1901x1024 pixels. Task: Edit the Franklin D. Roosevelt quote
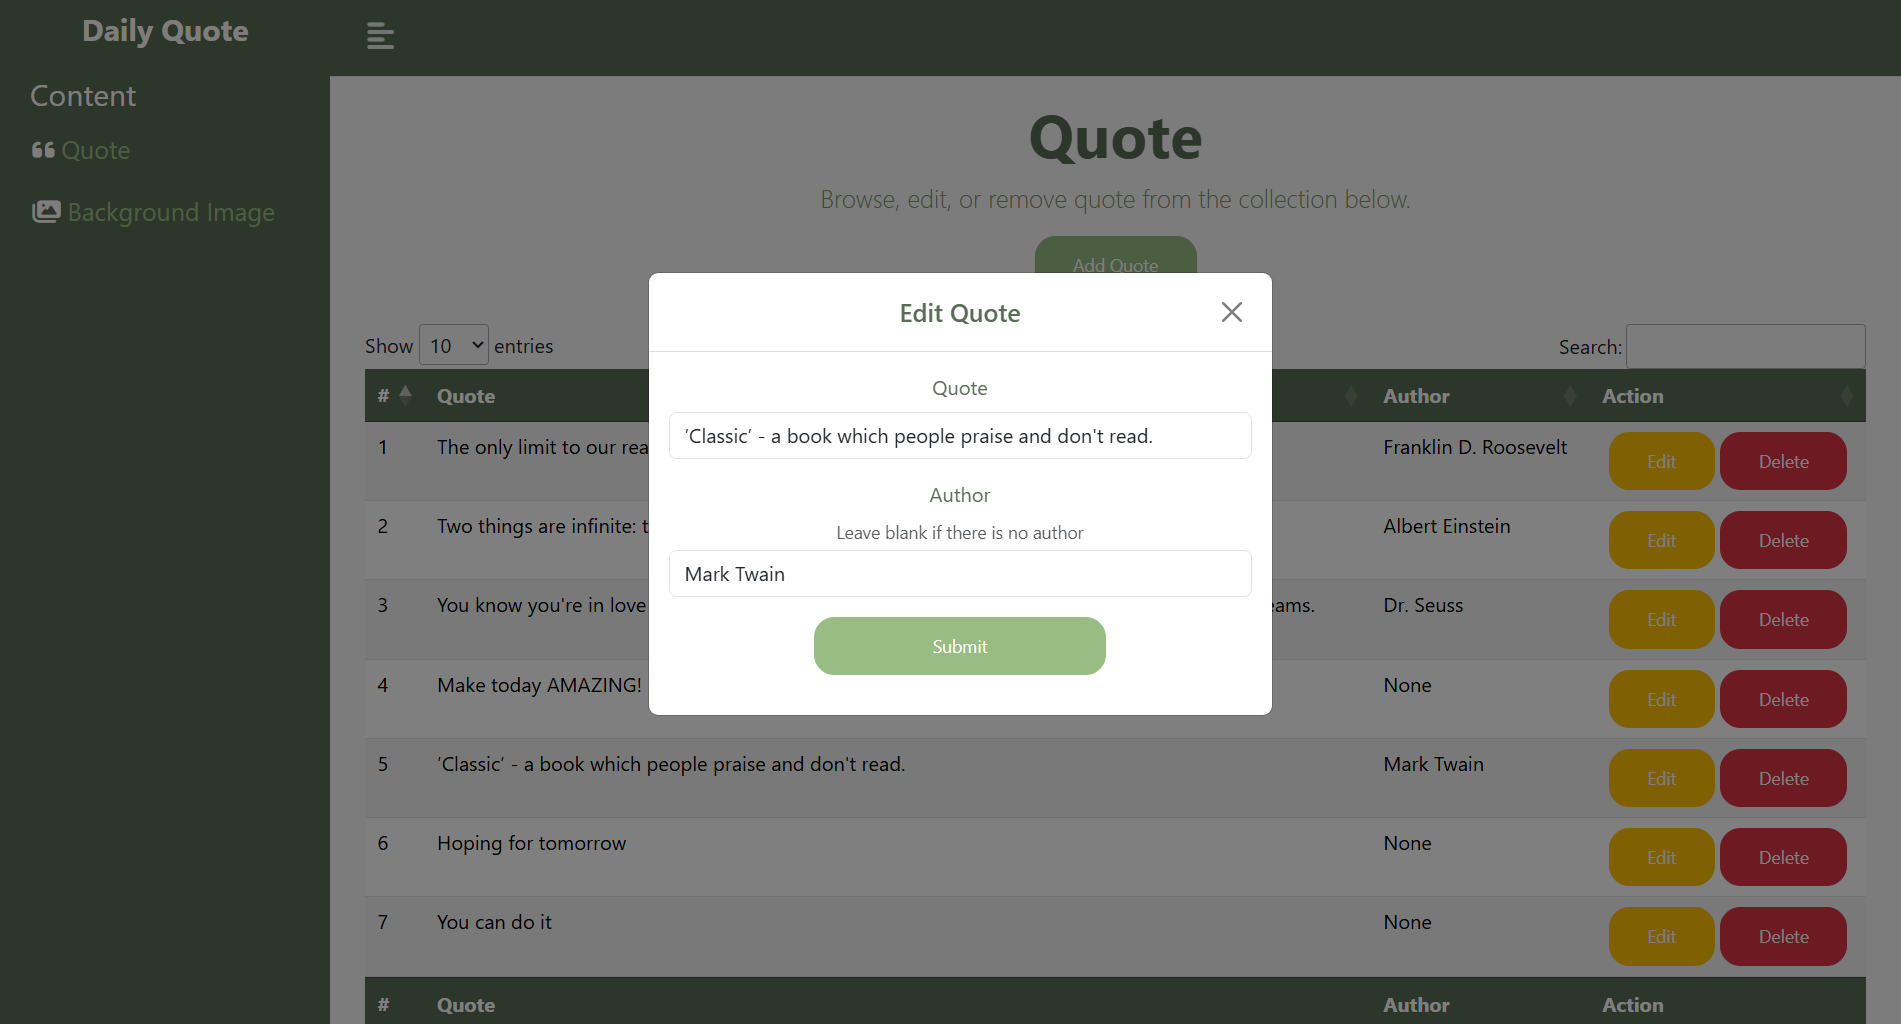coord(1661,461)
